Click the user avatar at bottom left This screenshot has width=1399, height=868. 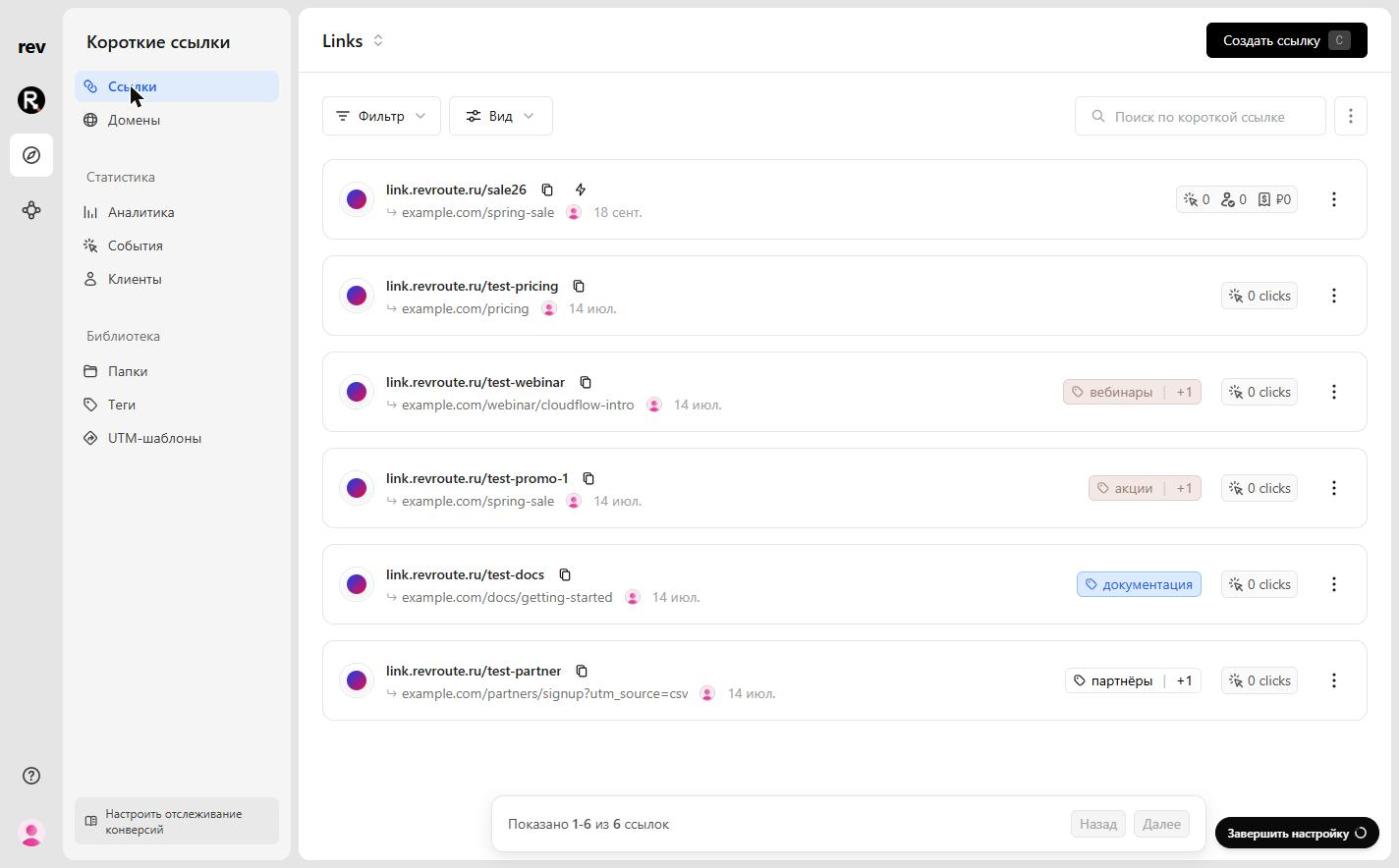[31, 832]
